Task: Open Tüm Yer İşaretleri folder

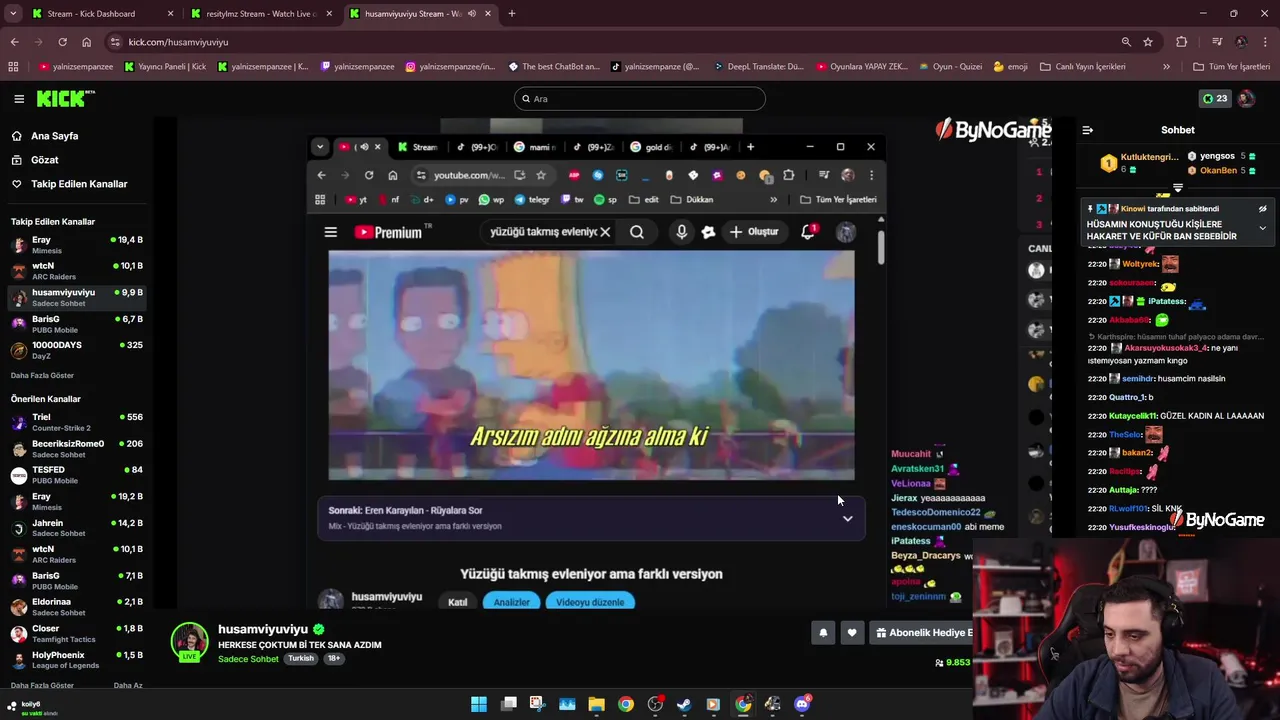Action: (1232, 67)
